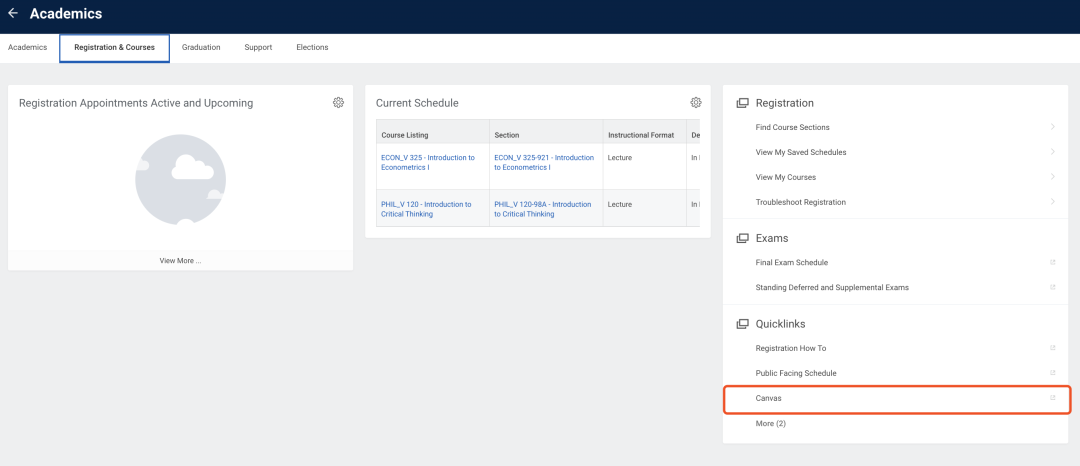Image resolution: width=1080 pixels, height=466 pixels.
Task: Expand Find Course Sections chevron
Action: (x=1052, y=127)
